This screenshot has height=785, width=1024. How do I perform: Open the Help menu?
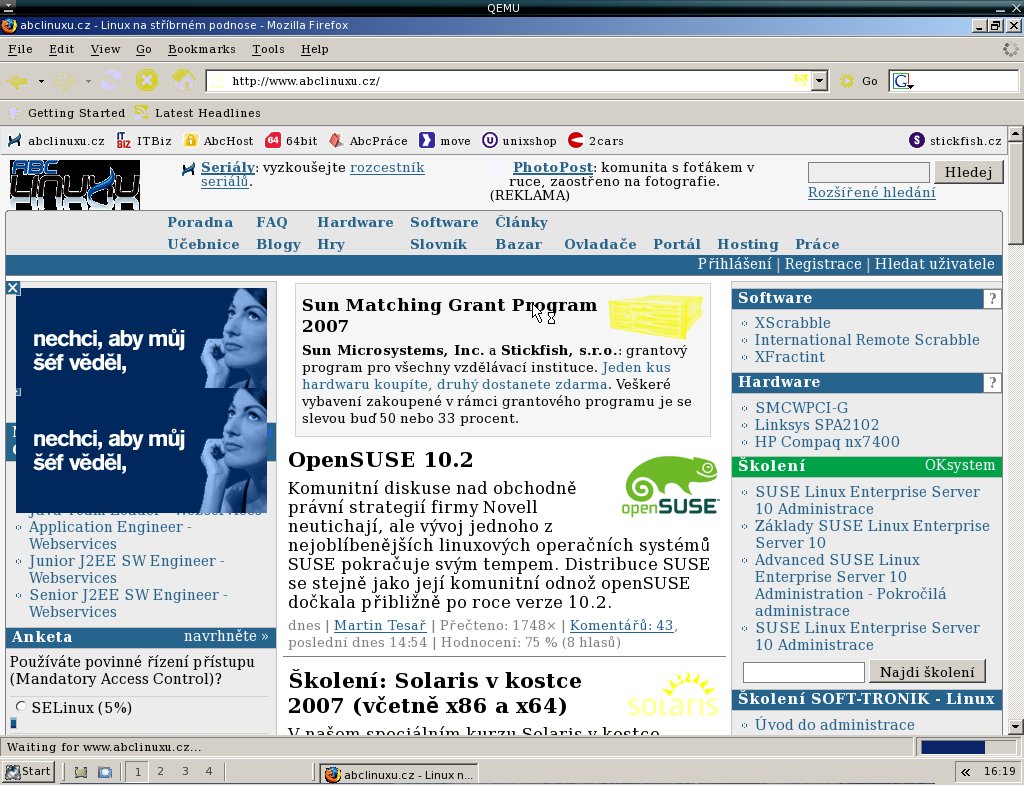[315, 49]
